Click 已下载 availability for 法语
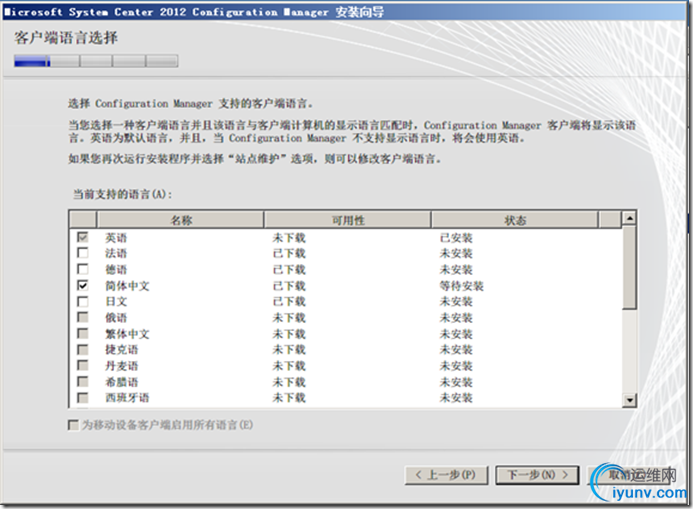The height and width of the screenshot is (509, 693). point(289,254)
